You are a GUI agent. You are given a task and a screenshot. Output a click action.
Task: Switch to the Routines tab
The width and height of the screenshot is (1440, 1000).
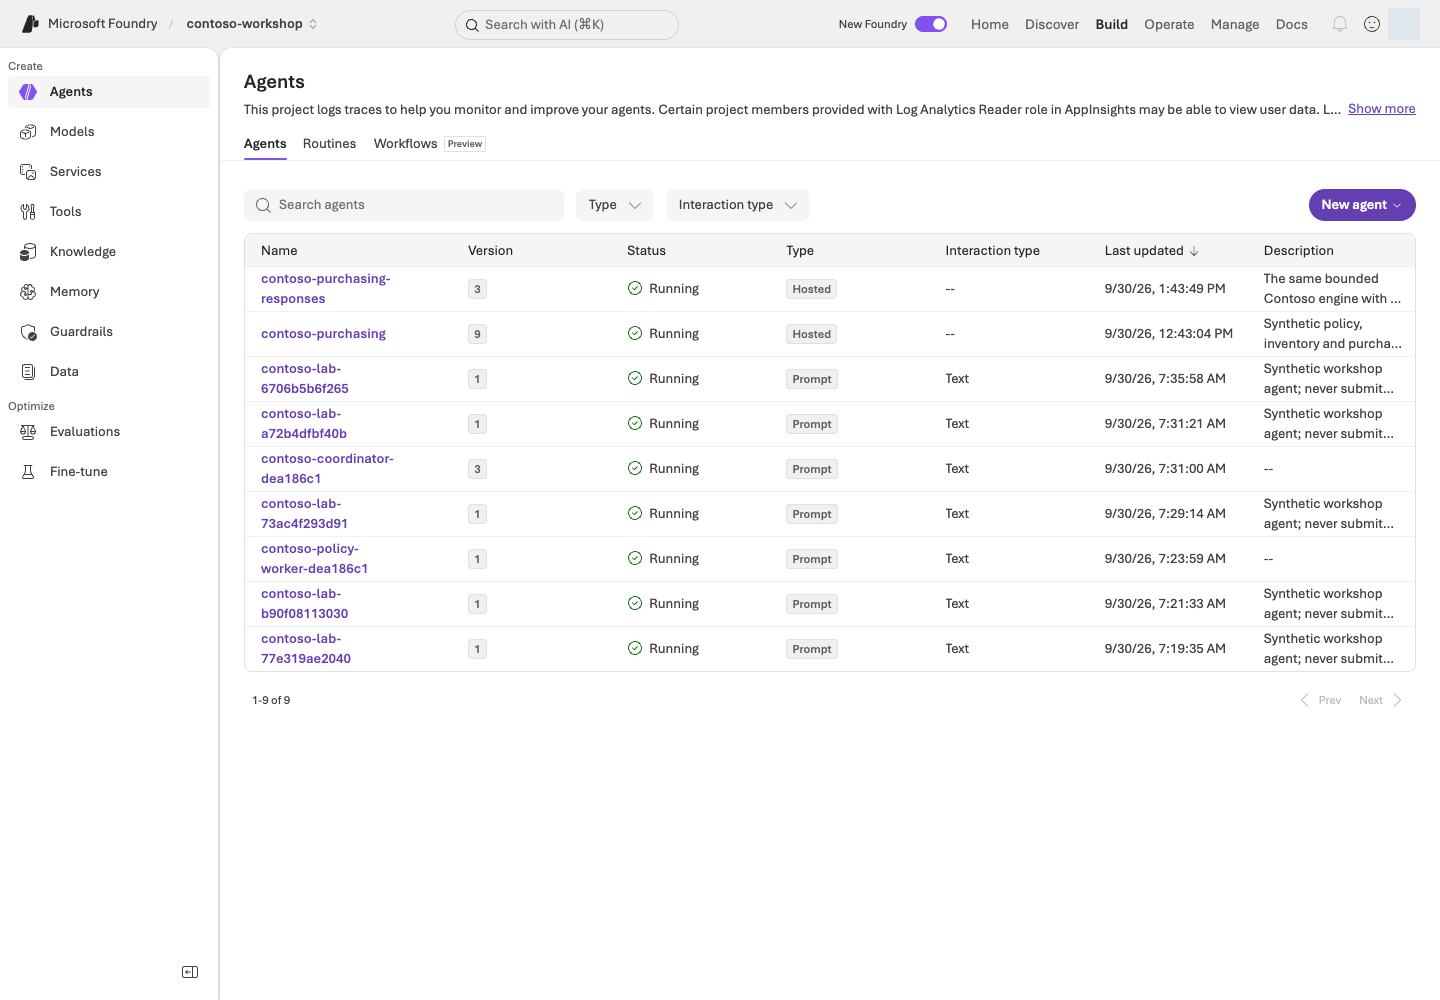[x=329, y=144]
